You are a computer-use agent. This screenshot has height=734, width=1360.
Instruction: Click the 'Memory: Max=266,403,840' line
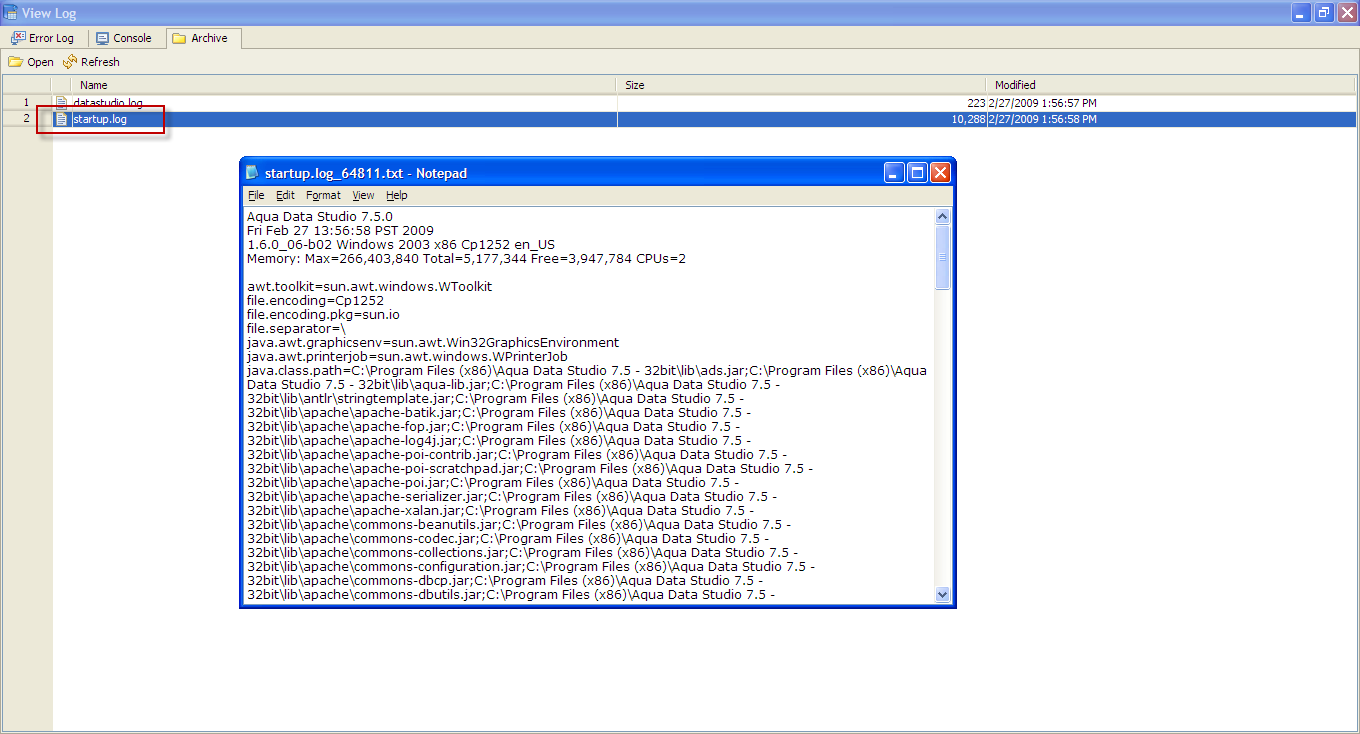466,258
